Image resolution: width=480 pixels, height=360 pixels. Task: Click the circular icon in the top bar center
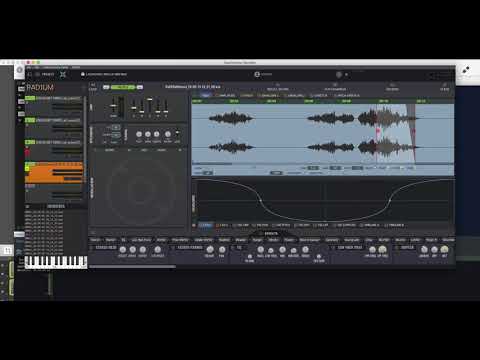[257, 74]
